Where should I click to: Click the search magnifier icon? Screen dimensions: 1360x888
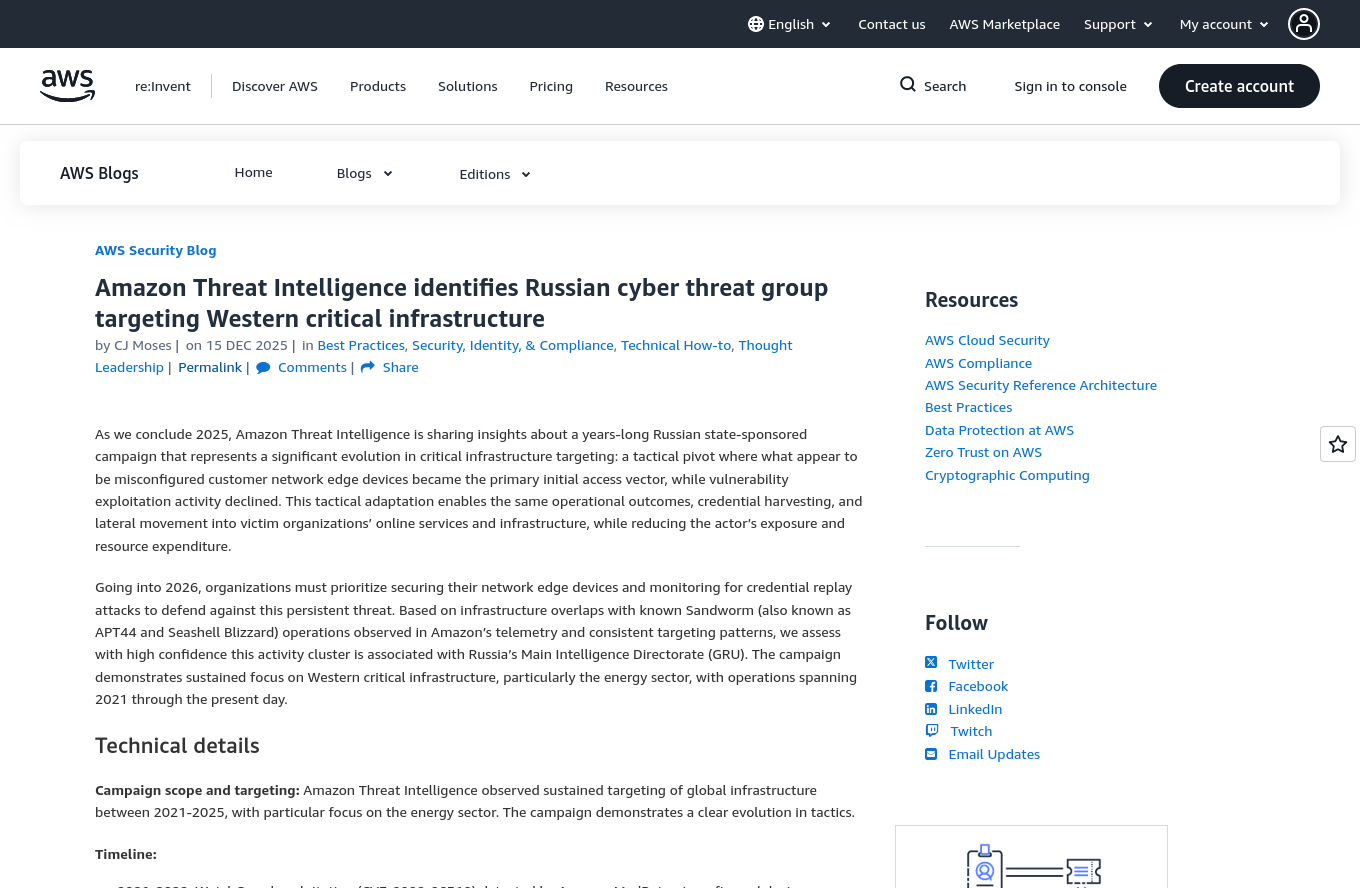point(907,85)
